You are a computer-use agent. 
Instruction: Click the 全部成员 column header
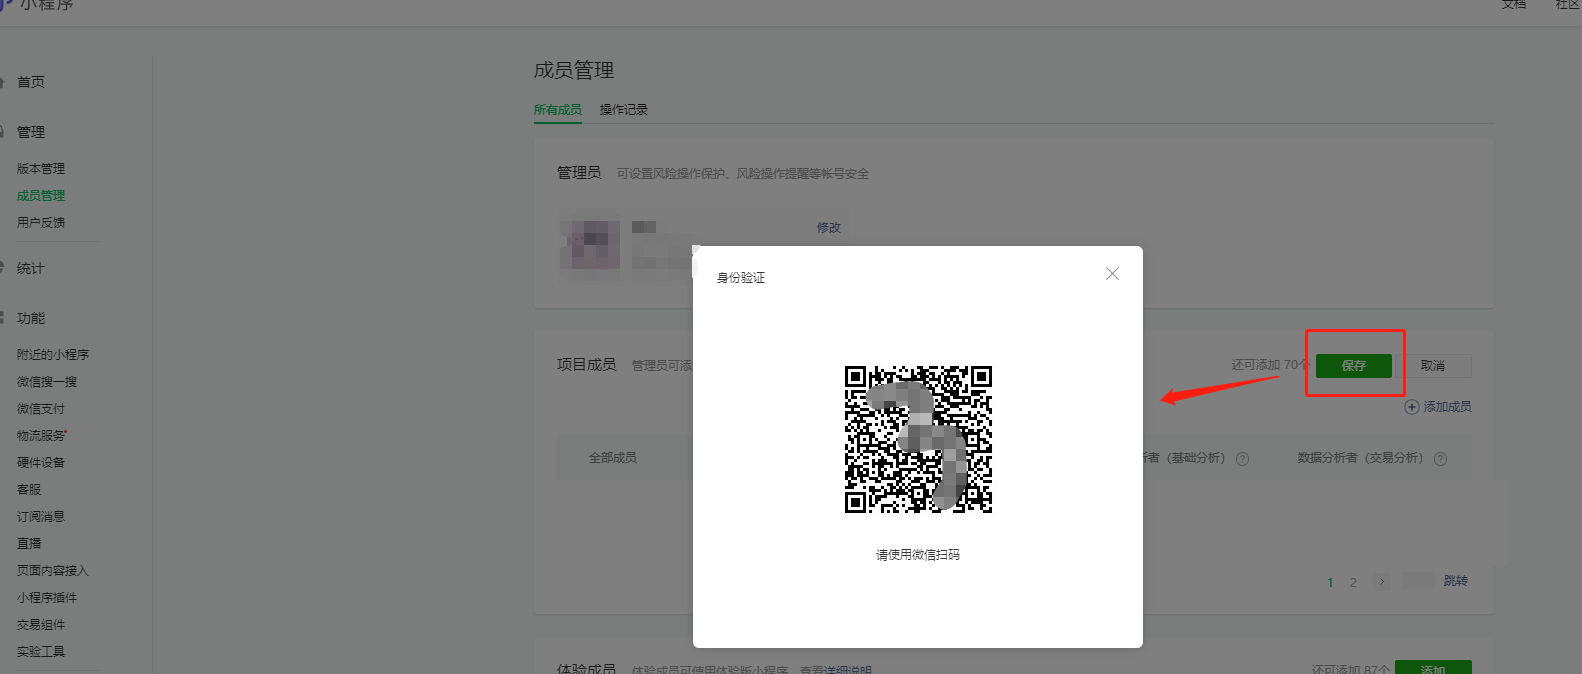pos(613,457)
